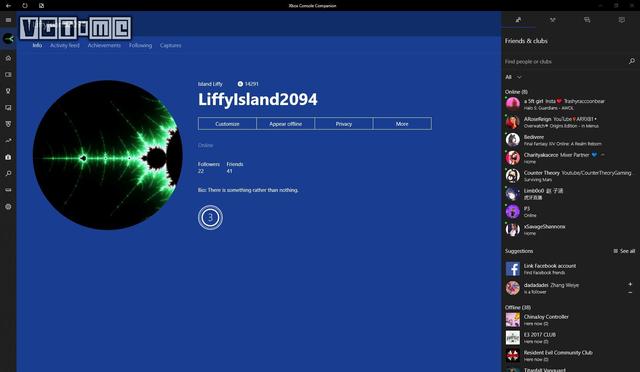Viewport: 640px width, 372px height.
Task: Click the gamerscore icon next to 14291
Action: pyautogui.click(x=240, y=84)
